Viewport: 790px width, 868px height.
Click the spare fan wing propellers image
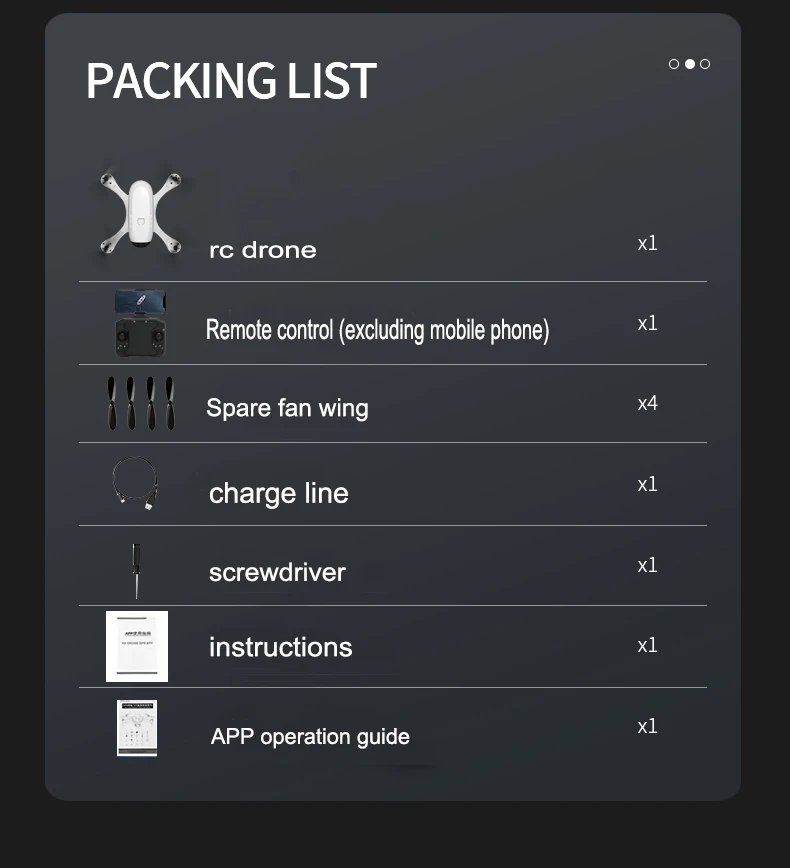click(x=140, y=403)
